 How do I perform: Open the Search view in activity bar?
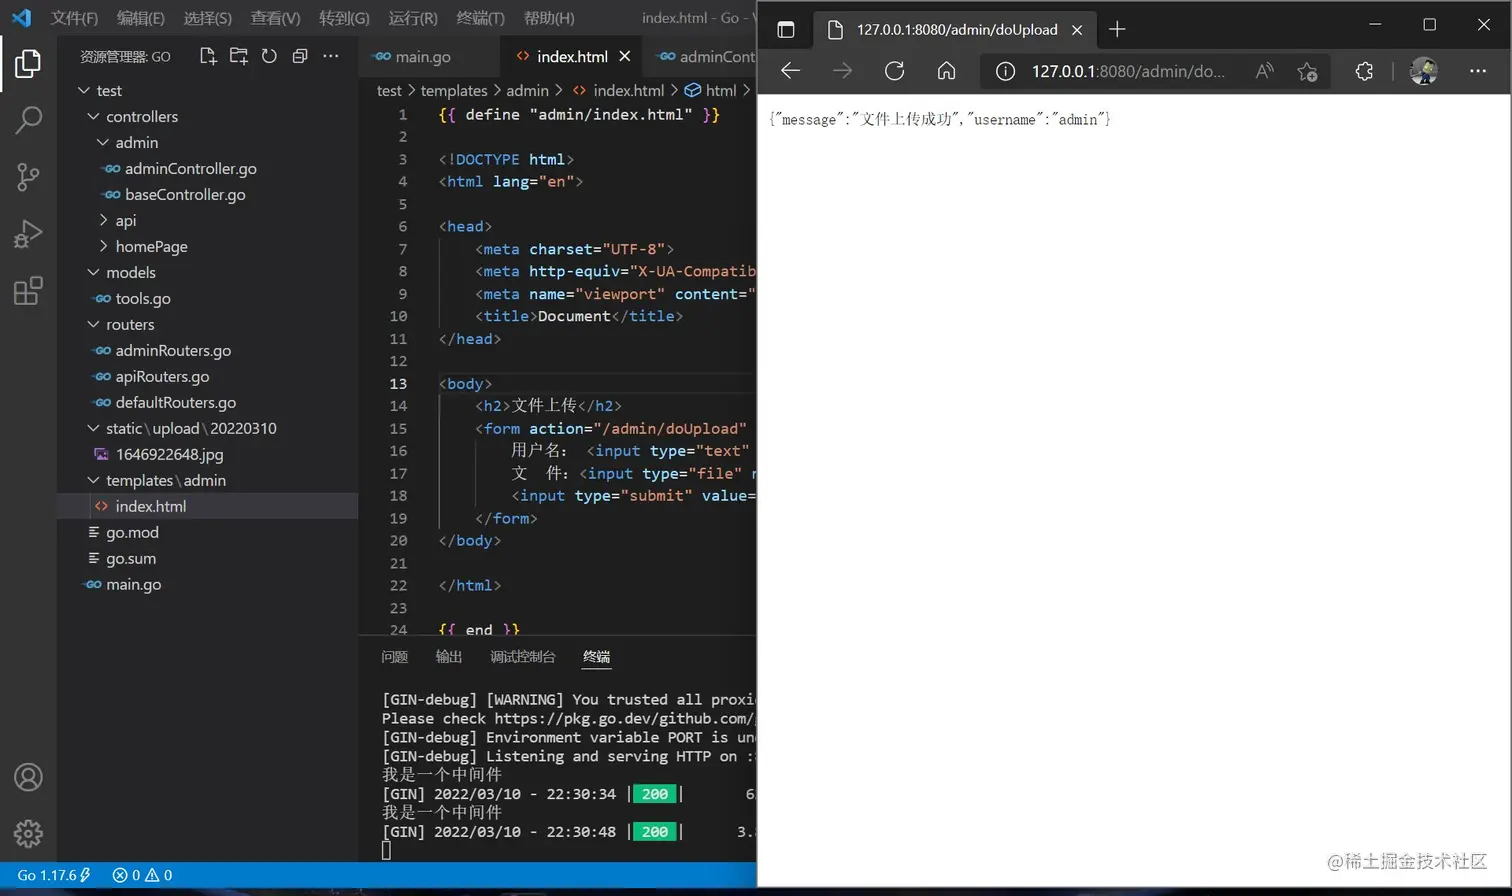pos(28,121)
